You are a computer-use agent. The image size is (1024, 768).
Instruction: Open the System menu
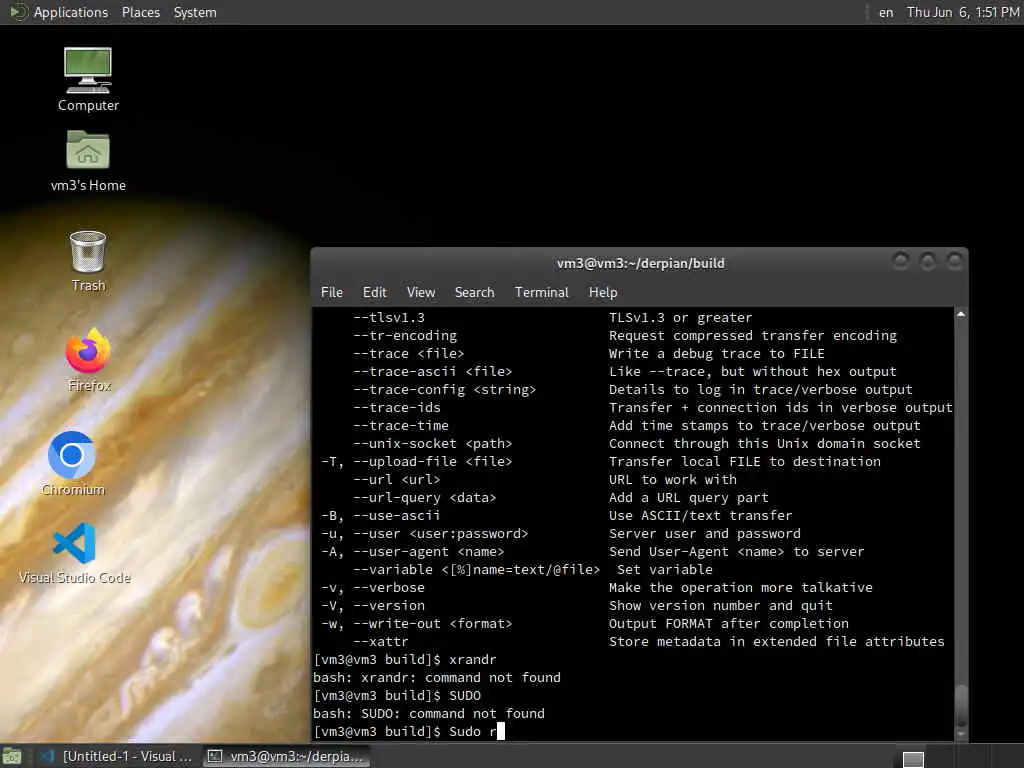coord(195,12)
